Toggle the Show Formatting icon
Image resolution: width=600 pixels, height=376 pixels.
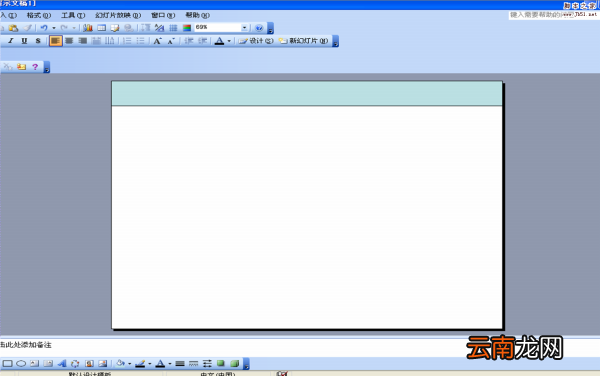coord(159,28)
